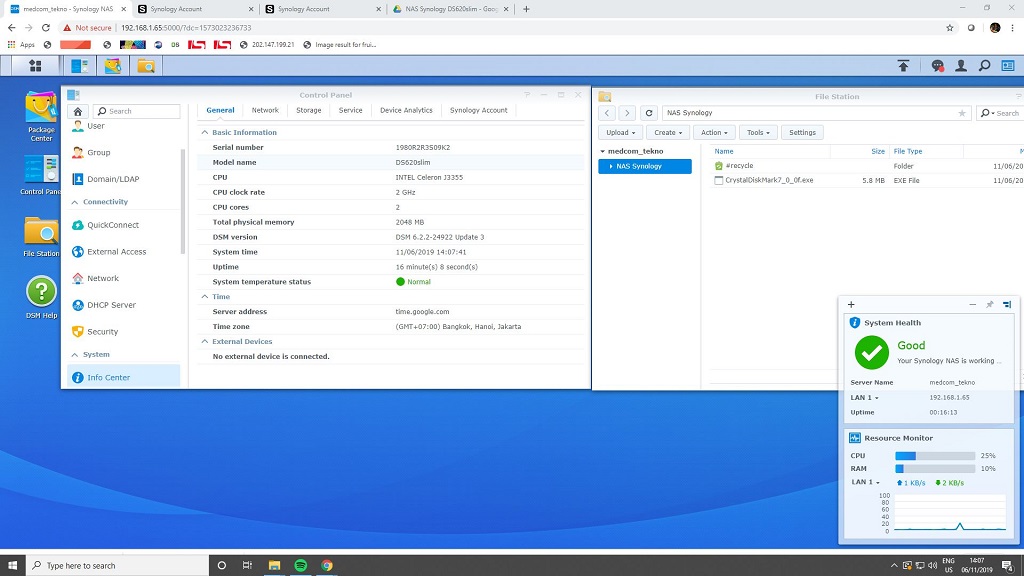
Task: Pin the widget panel
Action: 989,304
